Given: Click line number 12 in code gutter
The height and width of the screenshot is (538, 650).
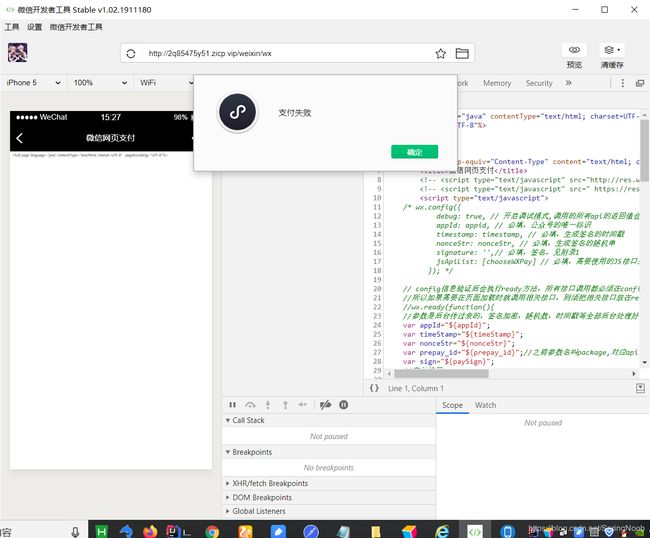Looking at the screenshot, I should 377,216.
